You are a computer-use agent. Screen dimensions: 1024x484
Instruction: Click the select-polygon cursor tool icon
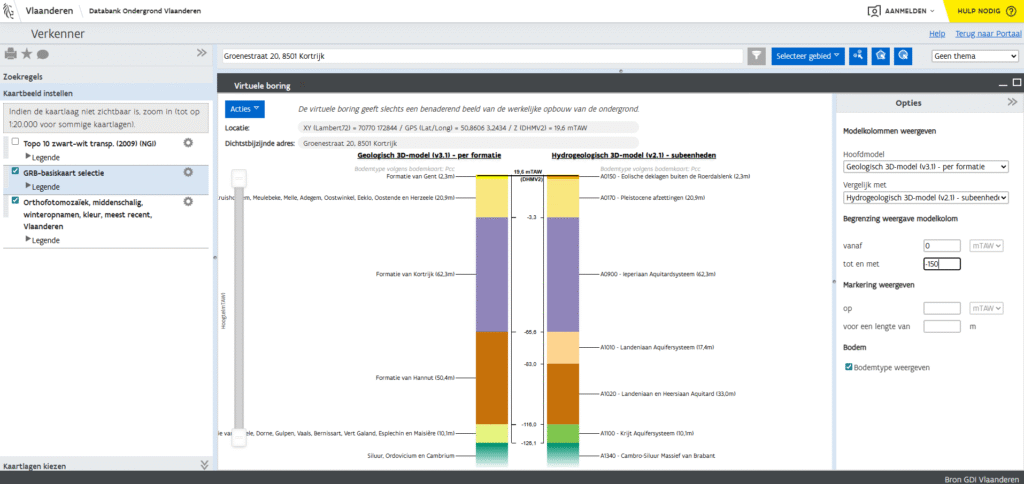[880, 56]
